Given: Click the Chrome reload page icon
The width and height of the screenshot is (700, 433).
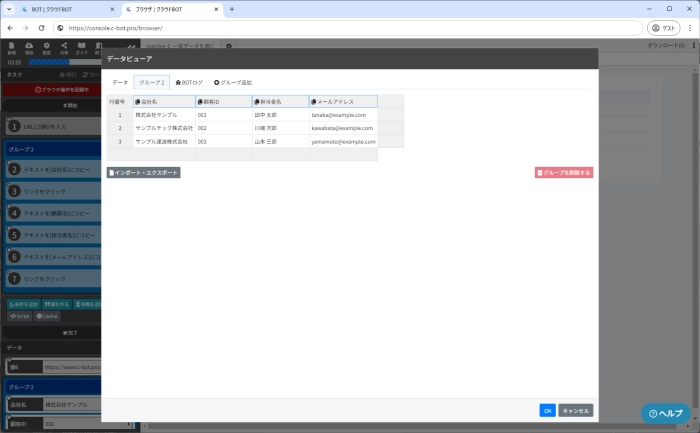Looking at the screenshot, I should [x=42, y=28].
